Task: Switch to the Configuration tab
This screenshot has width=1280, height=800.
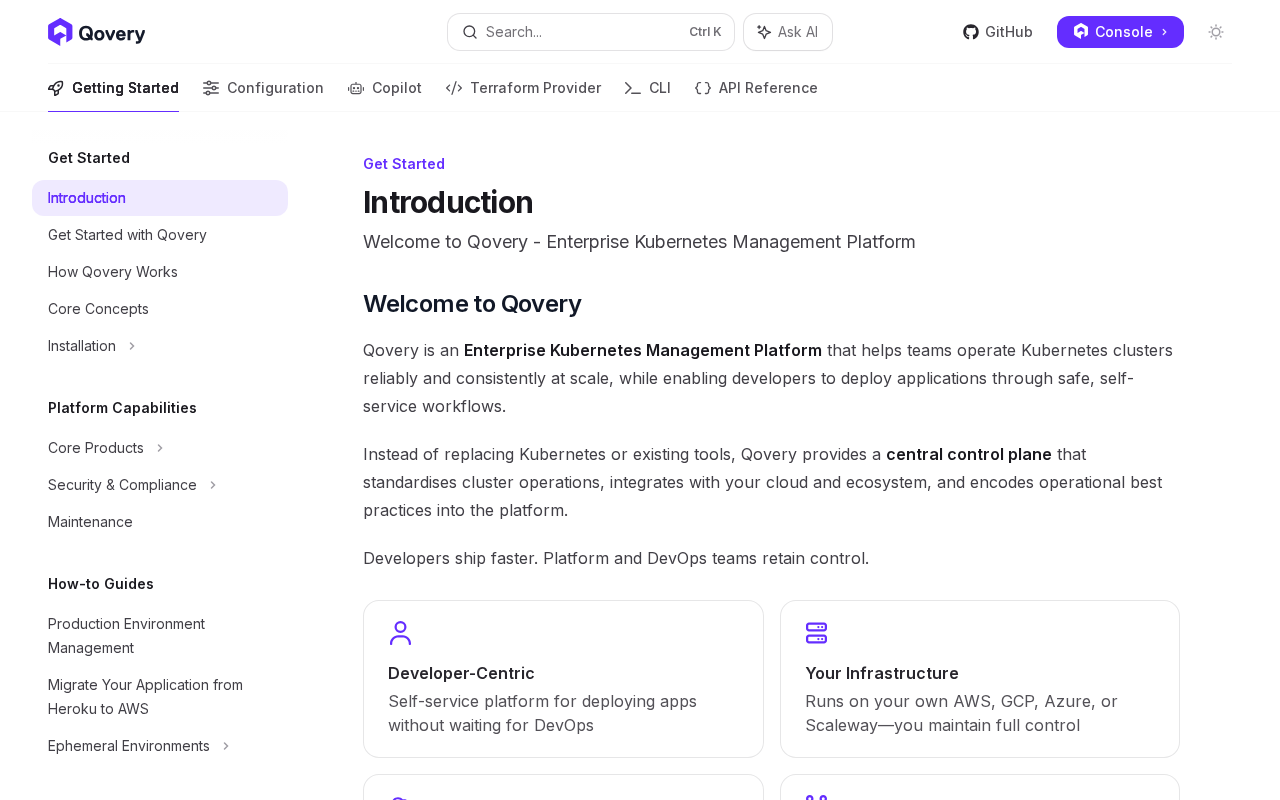Action: [x=263, y=88]
